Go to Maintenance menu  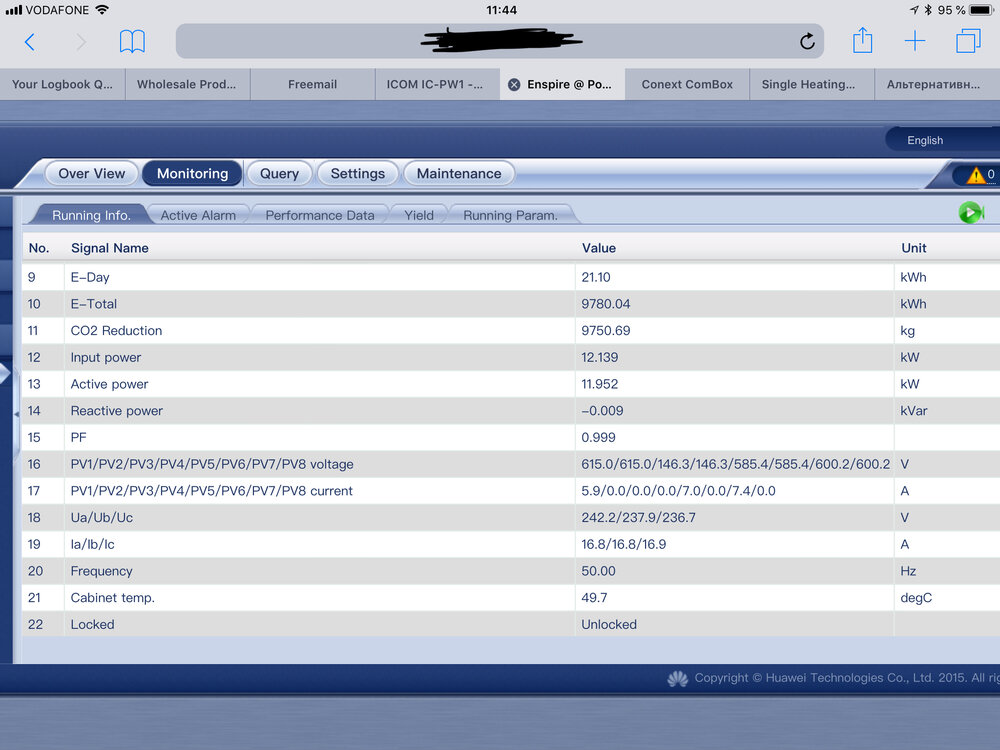point(459,173)
